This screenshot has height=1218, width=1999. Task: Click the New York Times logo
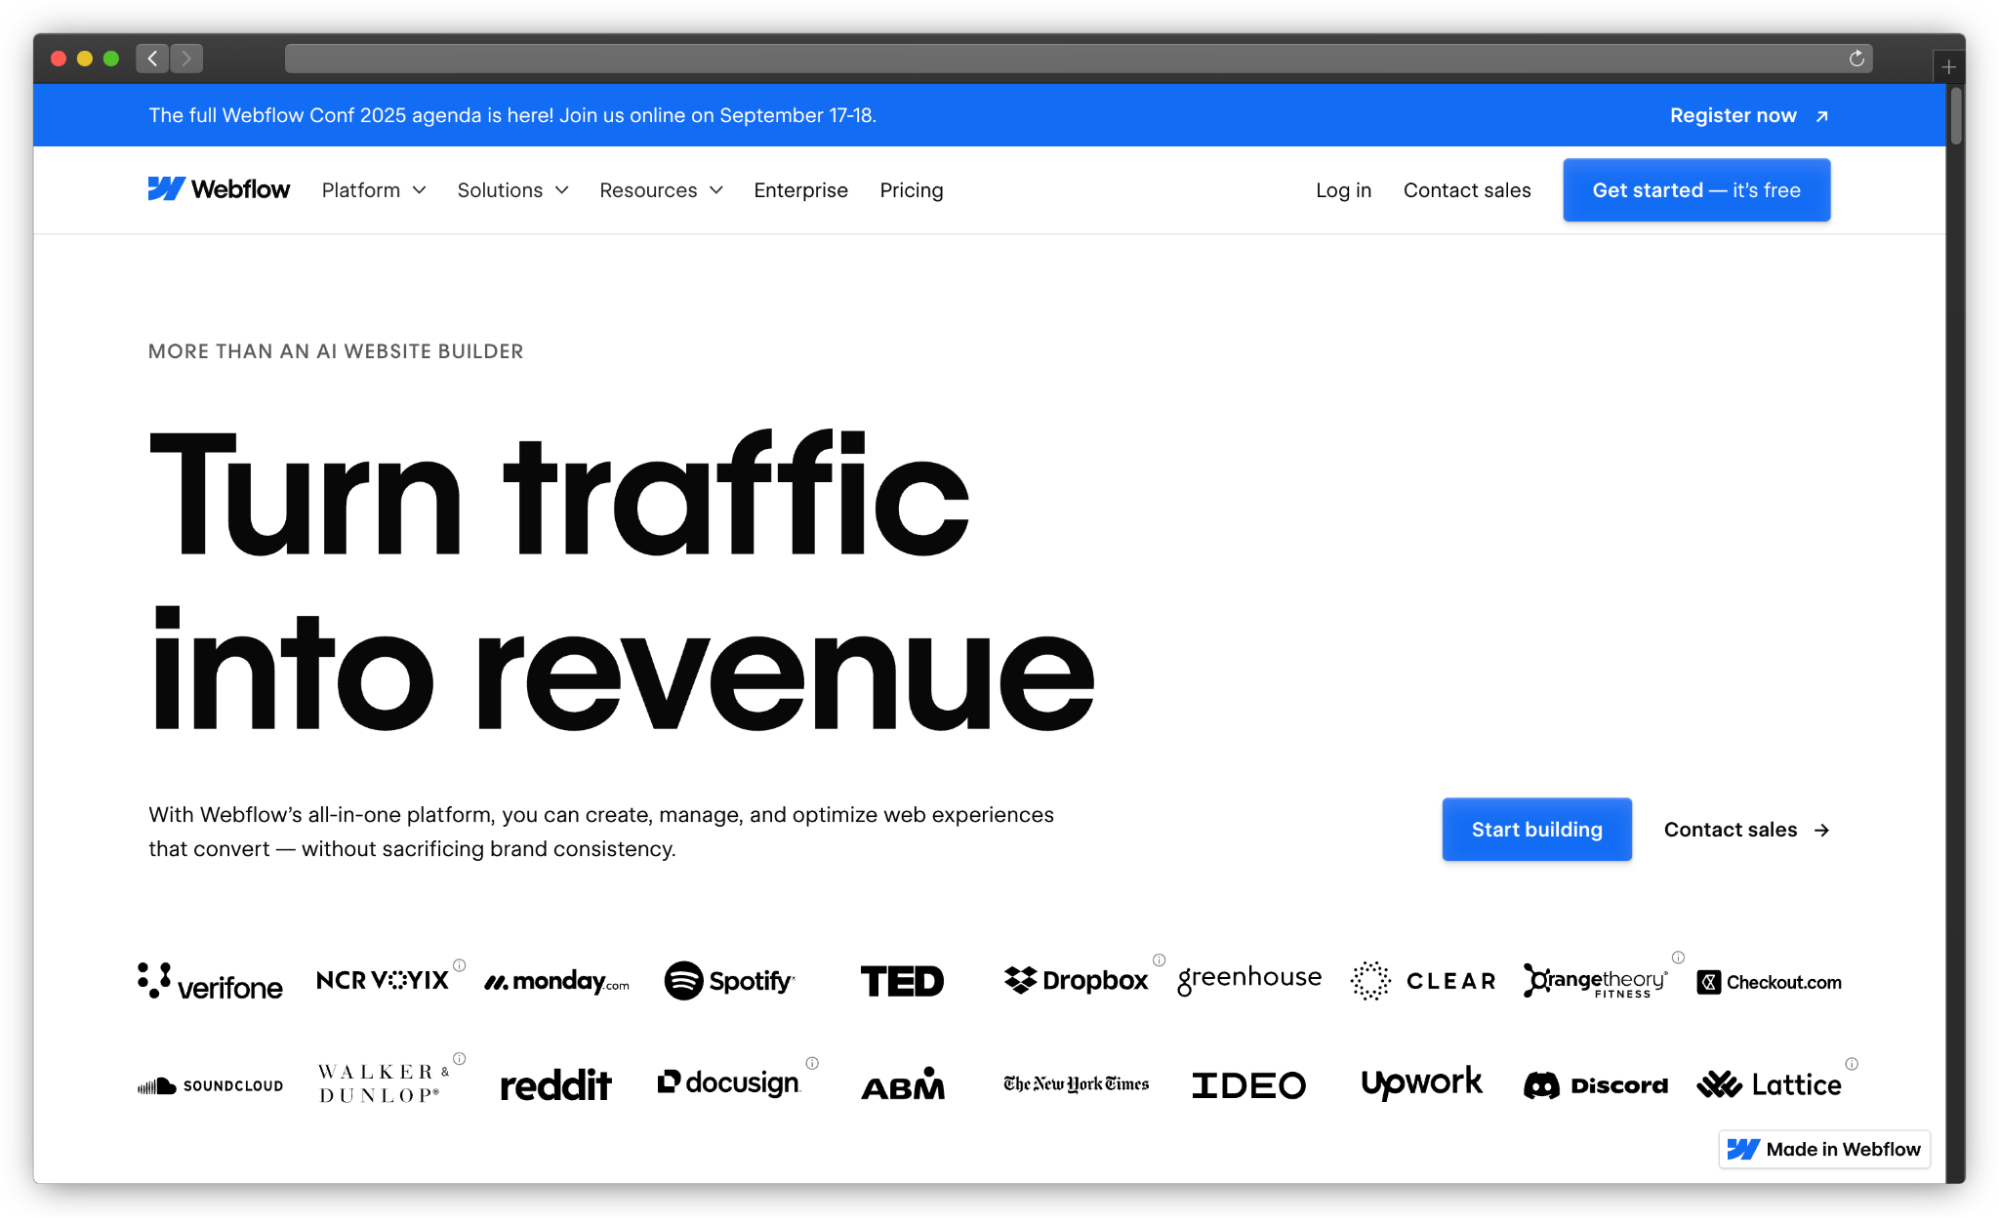coord(1075,1083)
